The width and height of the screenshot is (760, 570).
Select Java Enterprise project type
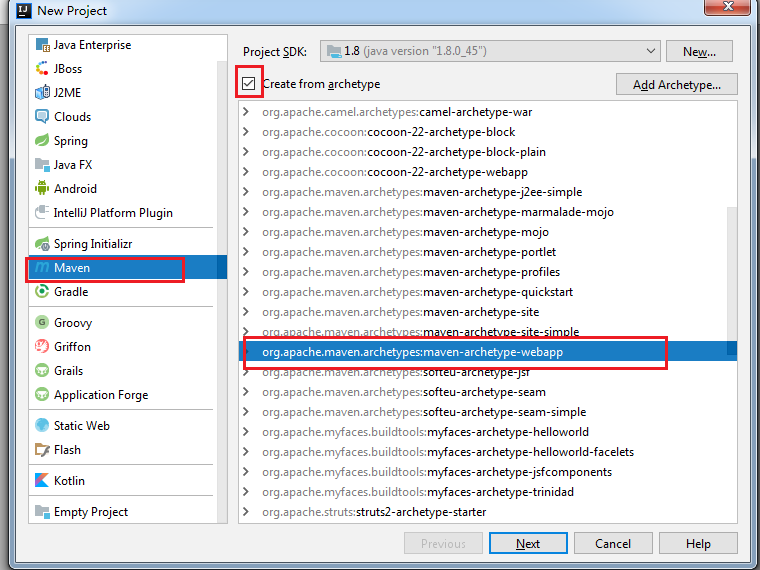(x=123, y=45)
